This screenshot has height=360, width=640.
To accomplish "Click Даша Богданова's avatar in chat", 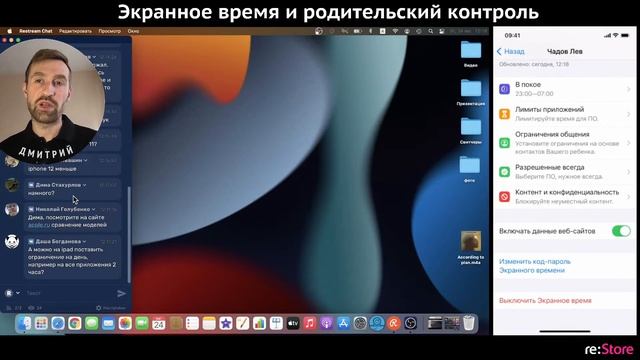I will (12, 241).
